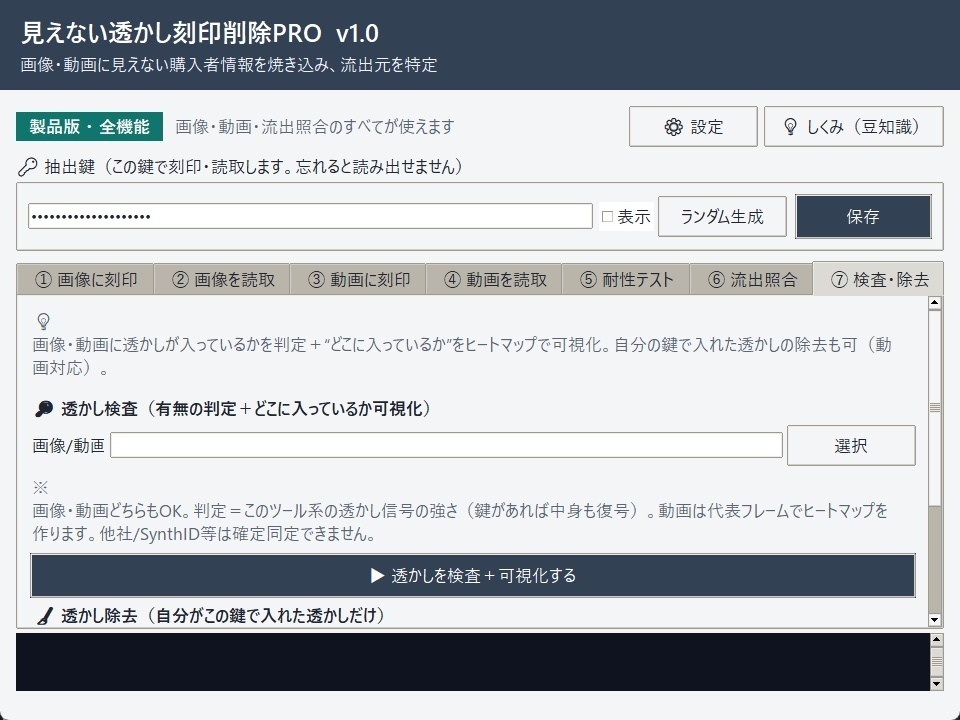960x720 pixels.
Task: Go to the ④ 動画を読取 tab
Action: tap(493, 280)
